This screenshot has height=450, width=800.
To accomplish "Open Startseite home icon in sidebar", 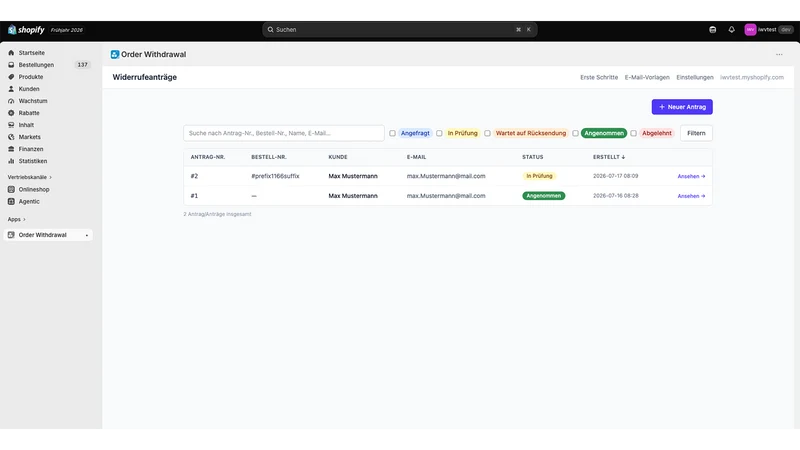I will 11,53.
